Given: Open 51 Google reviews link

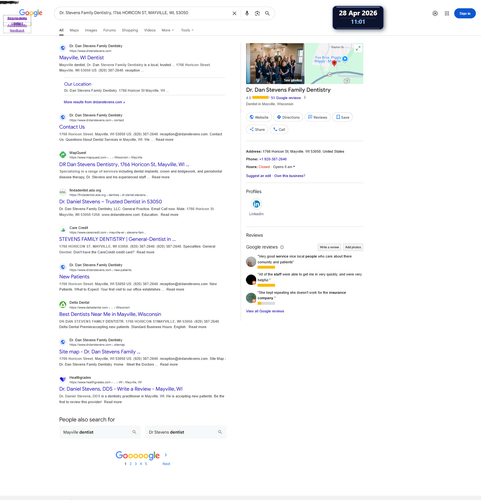Looking at the screenshot, I should [286, 98].
